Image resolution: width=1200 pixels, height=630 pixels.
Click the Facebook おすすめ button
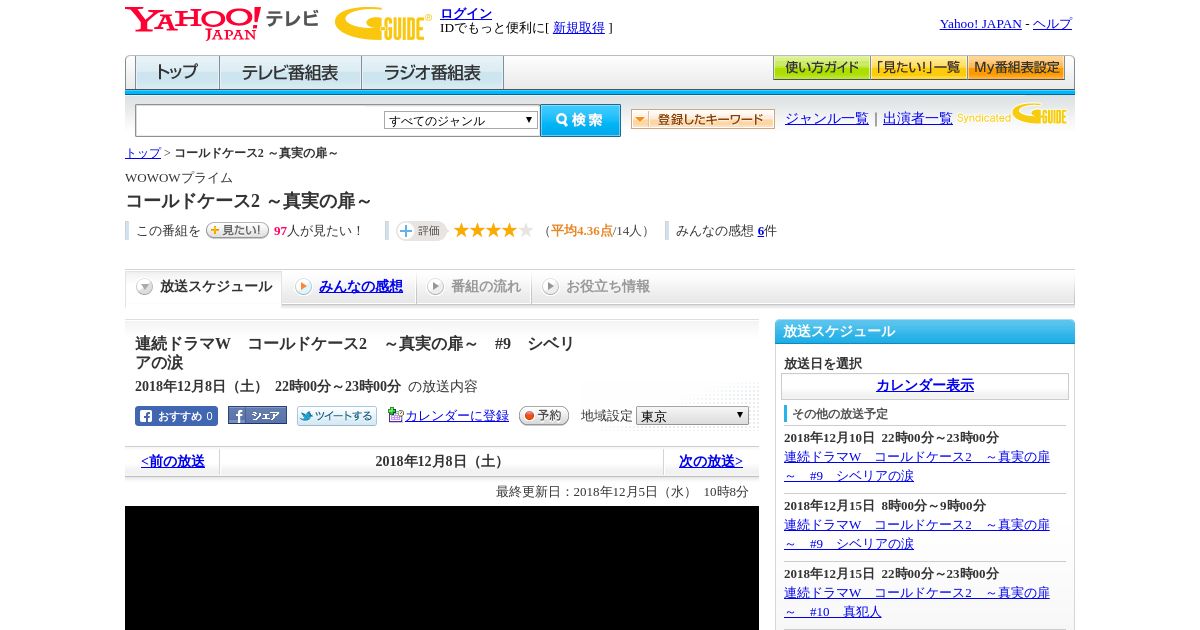(176, 416)
